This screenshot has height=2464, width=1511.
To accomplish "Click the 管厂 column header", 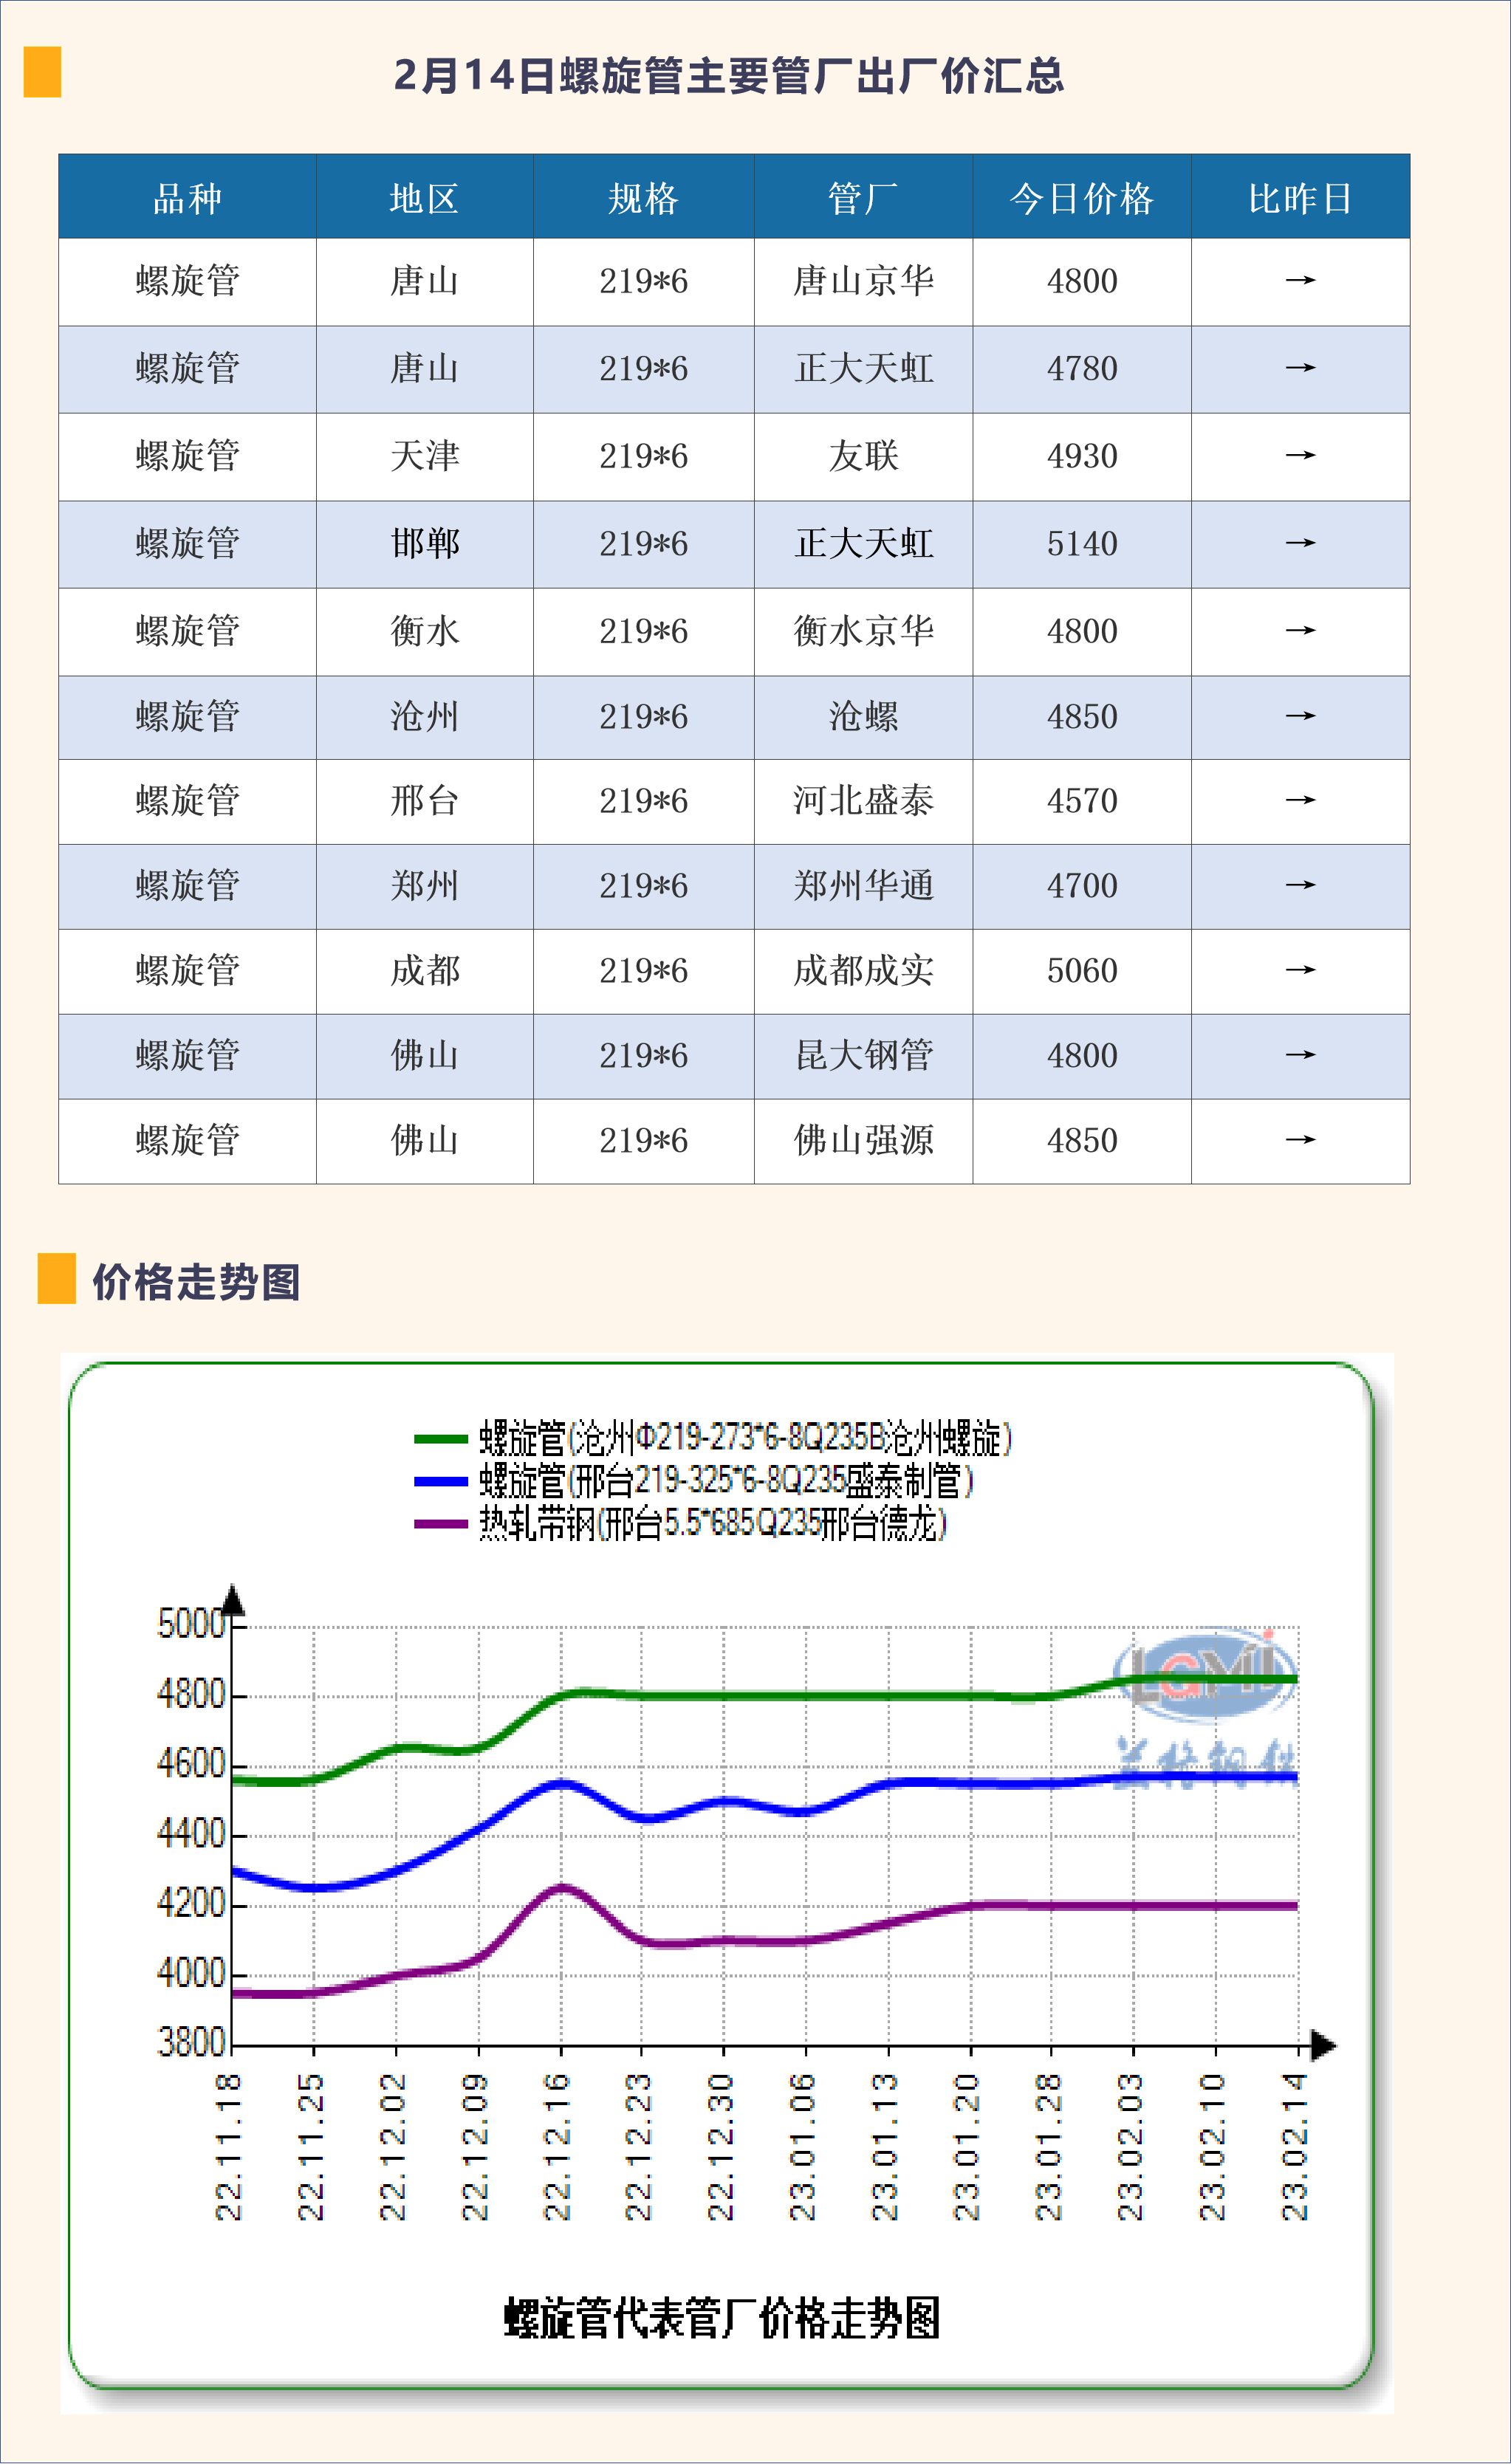I will 862,198.
